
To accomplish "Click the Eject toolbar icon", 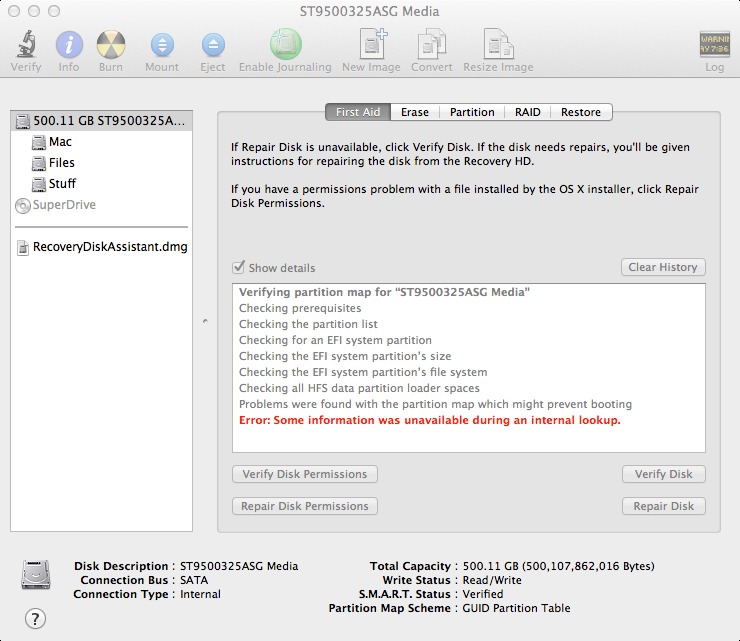I will click(x=213, y=45).
